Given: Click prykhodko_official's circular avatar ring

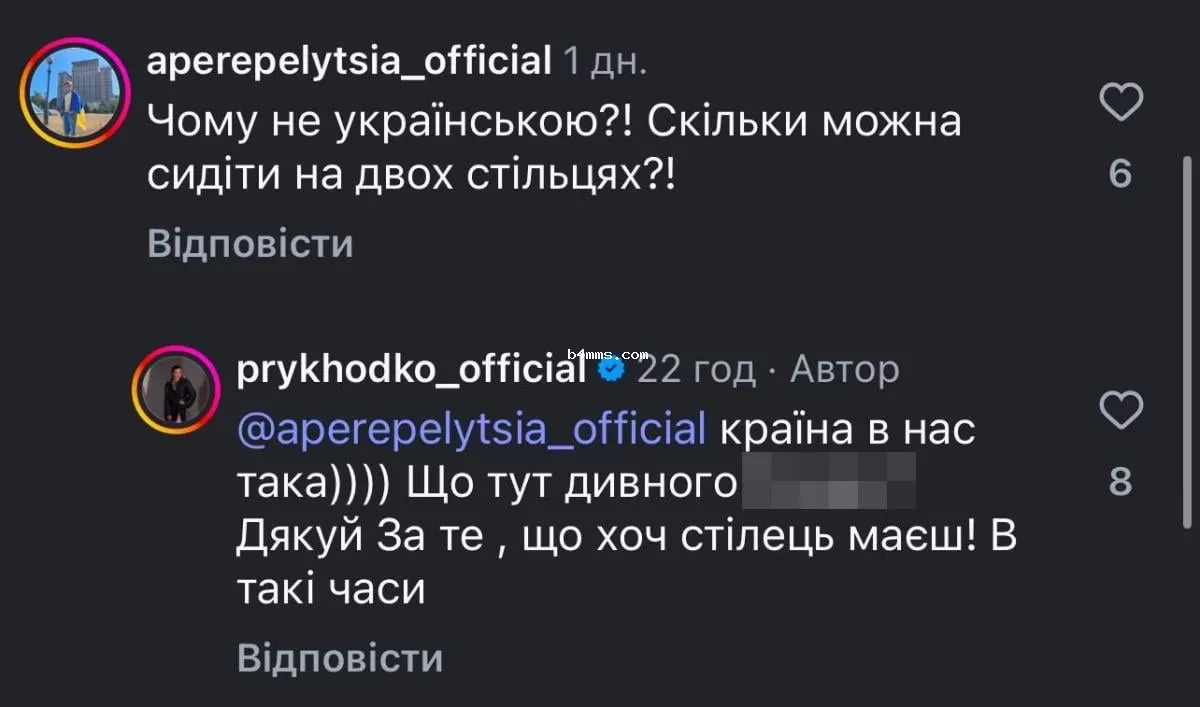Looking at the screenshot, I should [176, 388].
